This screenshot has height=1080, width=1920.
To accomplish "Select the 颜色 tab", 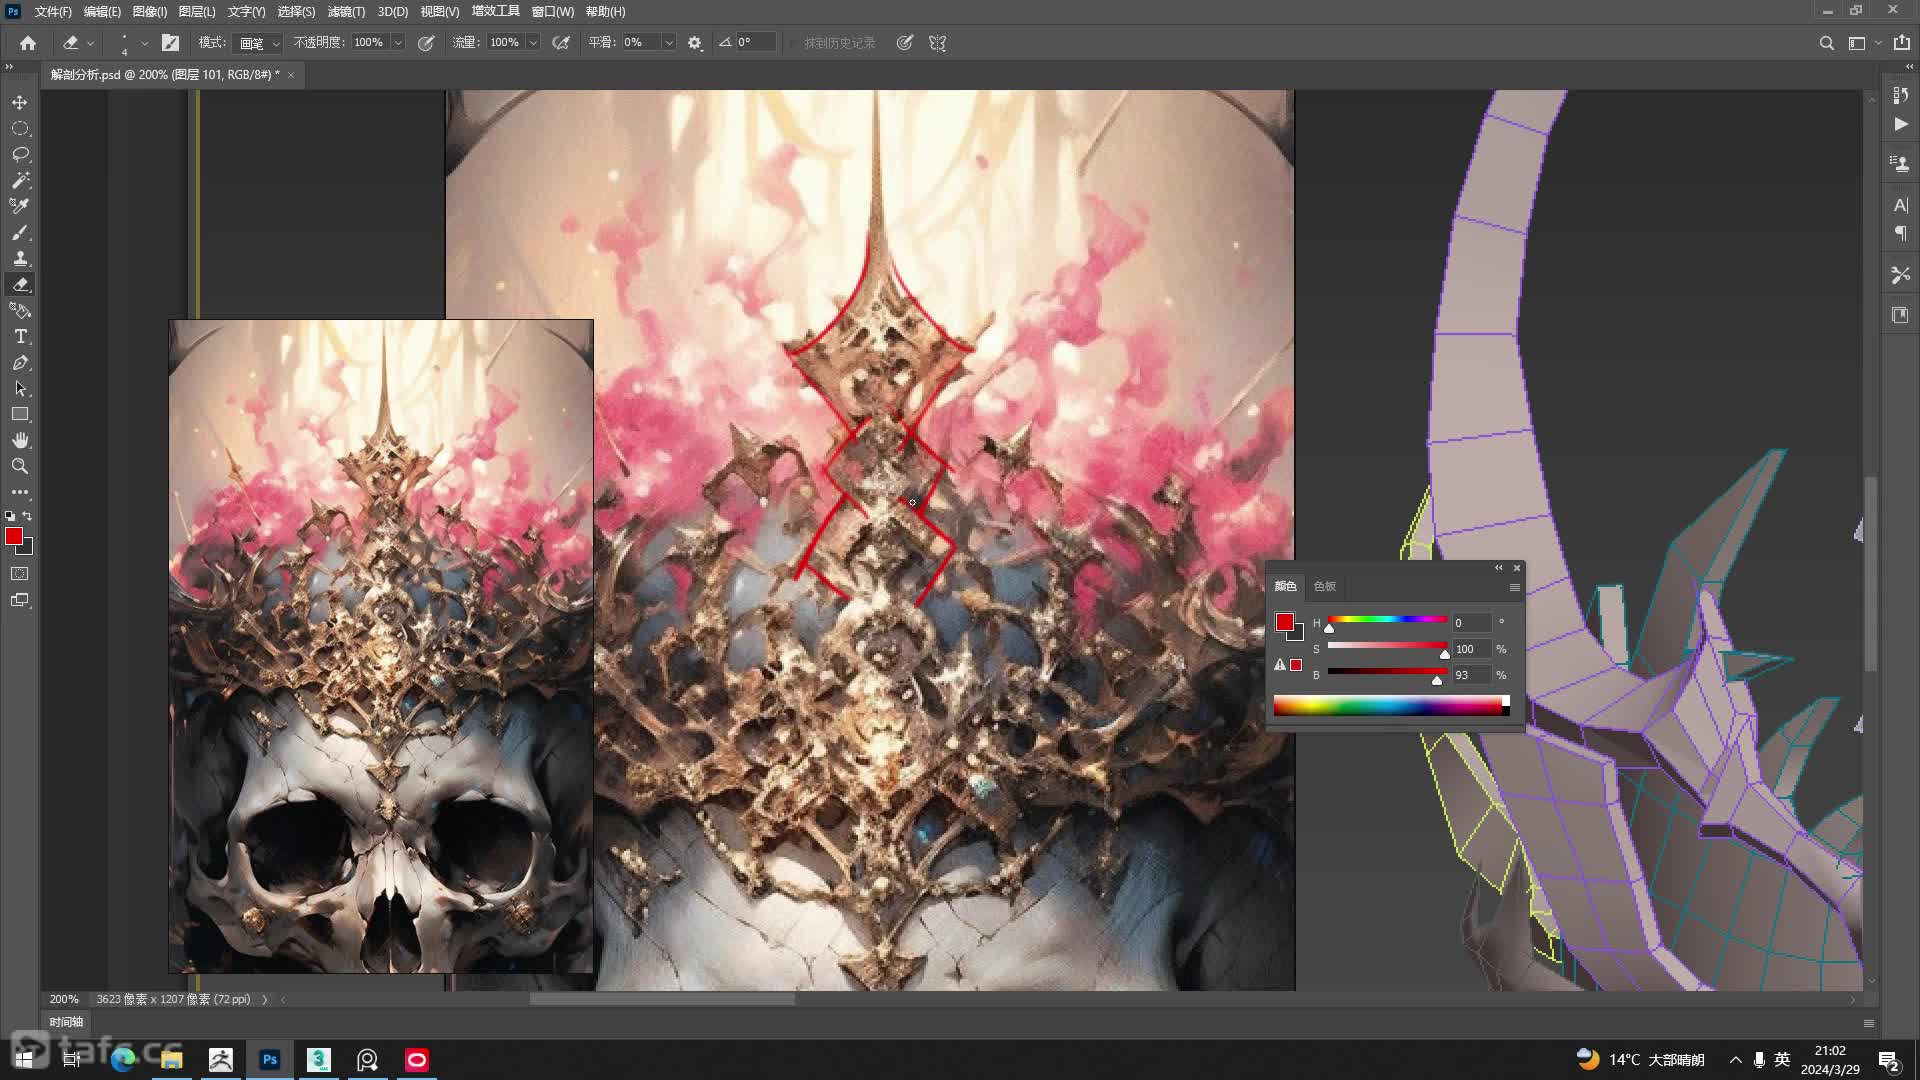I will click(1285, 586).
